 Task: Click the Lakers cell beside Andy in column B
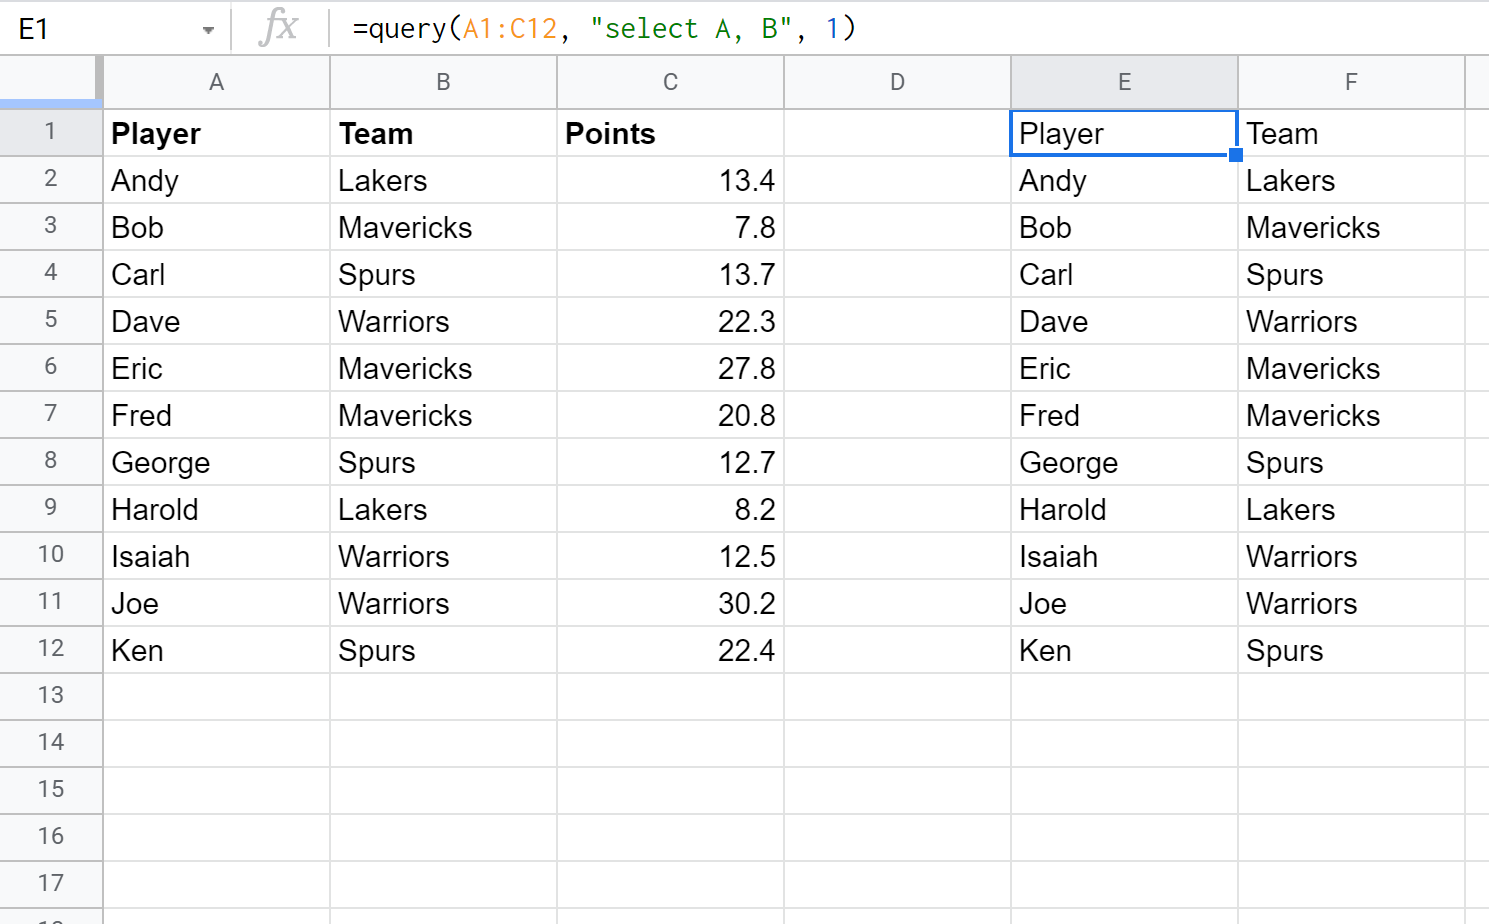pos(443,180)
